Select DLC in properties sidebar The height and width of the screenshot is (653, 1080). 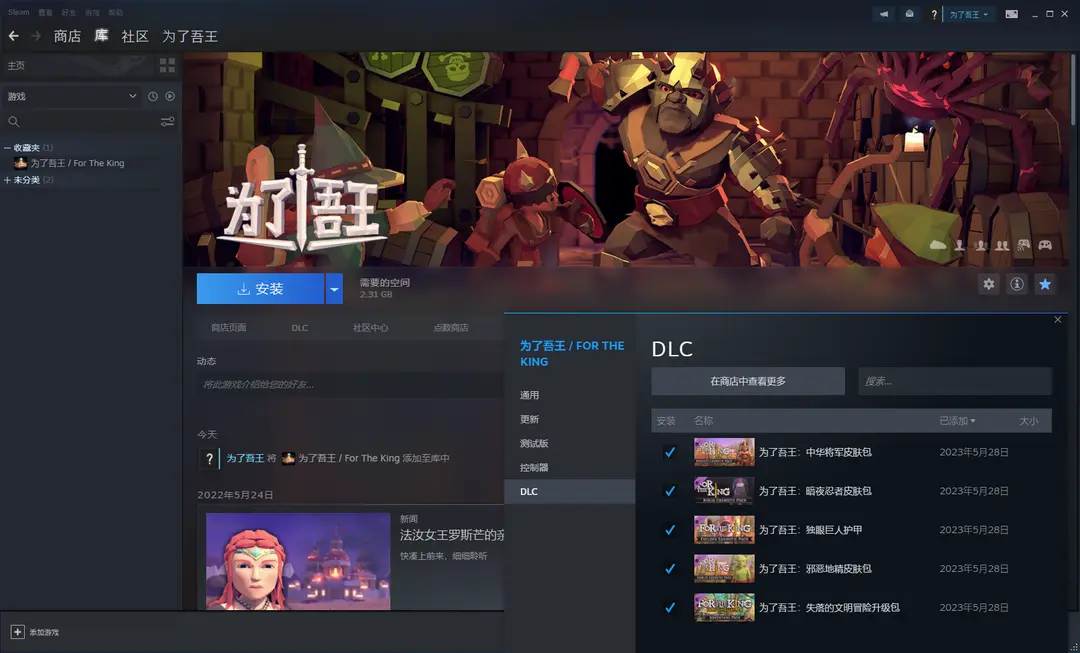click(570, 492)
